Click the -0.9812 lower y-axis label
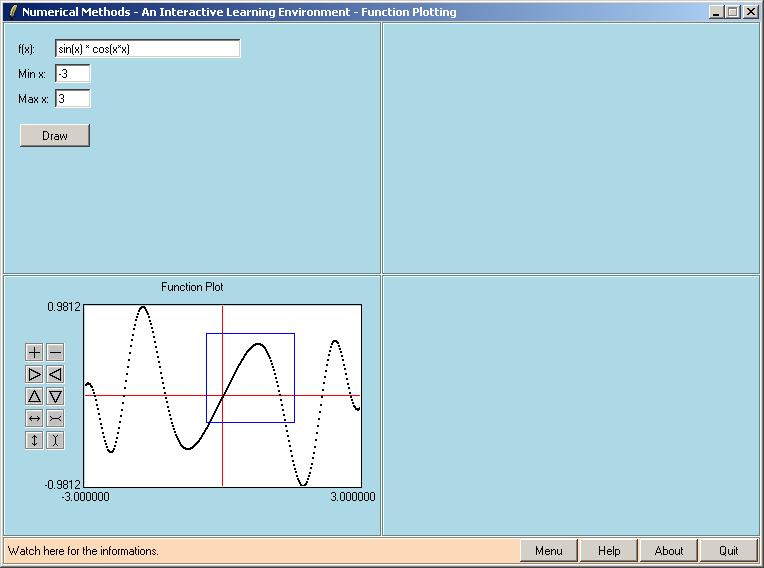764x568 pixels. tap(62, 485)
